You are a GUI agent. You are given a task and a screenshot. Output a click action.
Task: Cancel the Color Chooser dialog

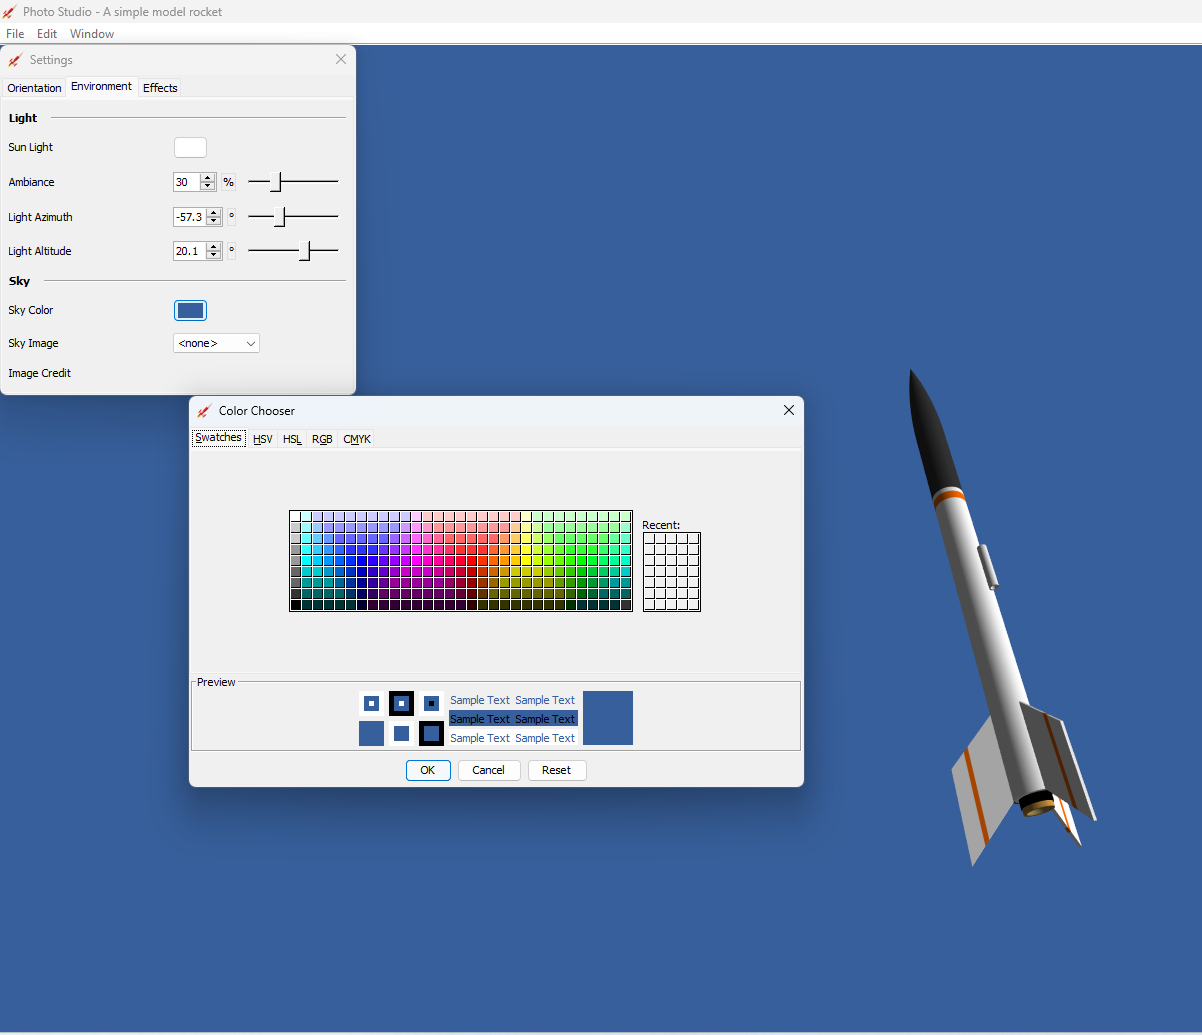(489, 770)
